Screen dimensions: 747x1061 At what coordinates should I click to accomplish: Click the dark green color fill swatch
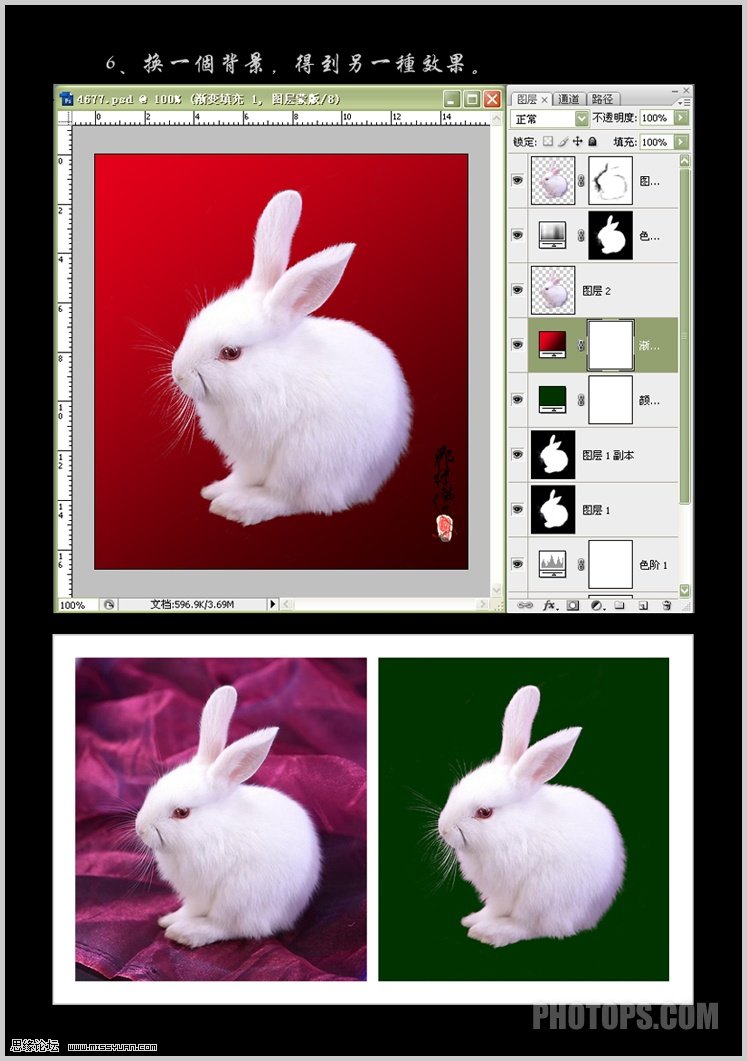pos(553,399)
